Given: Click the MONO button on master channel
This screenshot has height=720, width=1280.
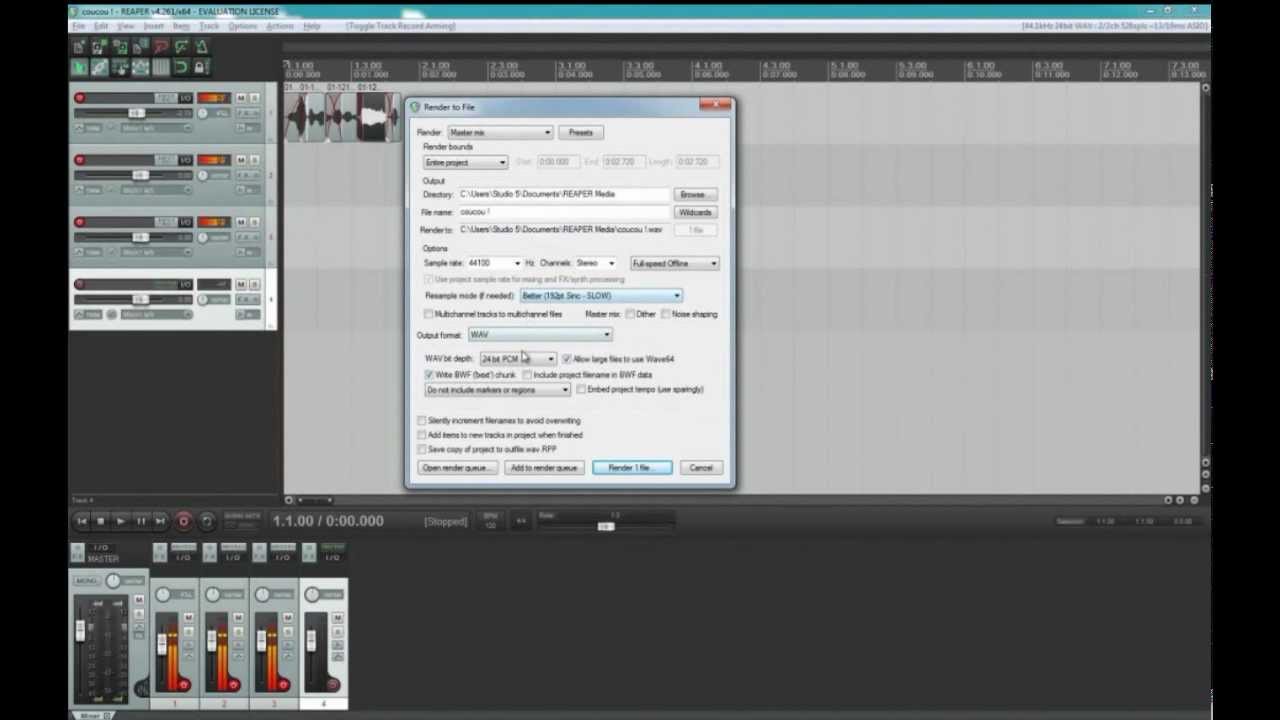Looking at the screenshot, I should point(86,581).
